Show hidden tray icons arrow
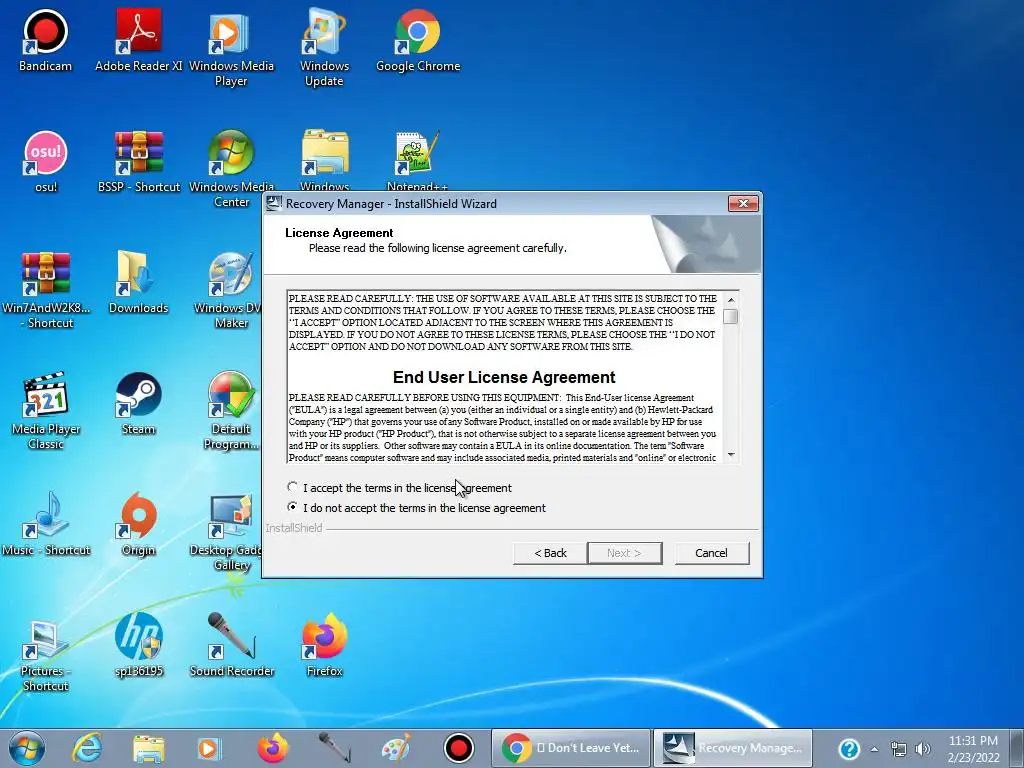 point(874,749)
